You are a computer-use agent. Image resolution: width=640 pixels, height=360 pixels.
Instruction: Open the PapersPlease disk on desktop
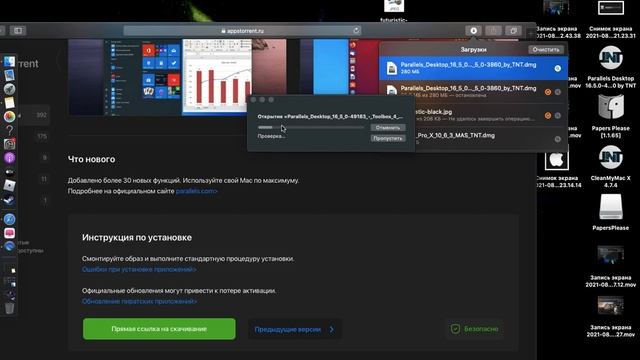[611, 207]
